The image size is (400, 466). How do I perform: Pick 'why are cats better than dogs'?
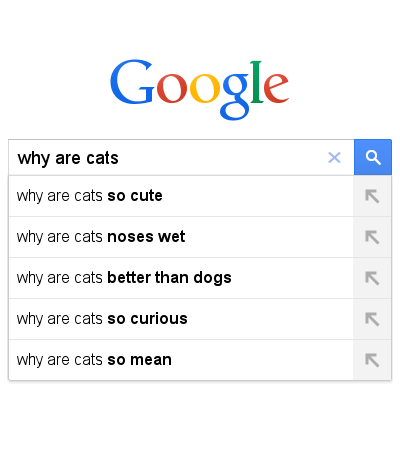(x=181, y=278)
